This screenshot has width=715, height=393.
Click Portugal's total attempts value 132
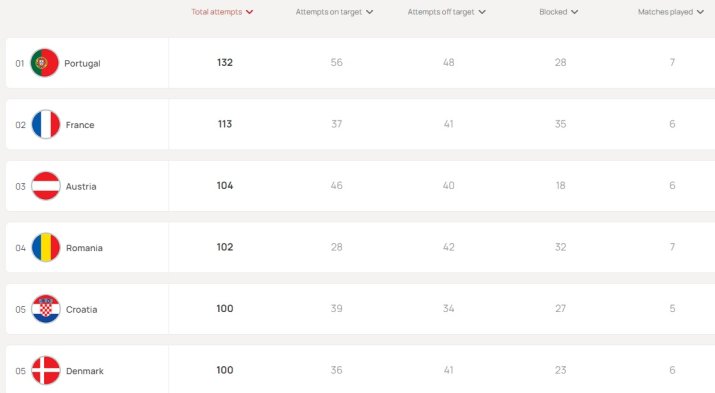pos(225,62)
